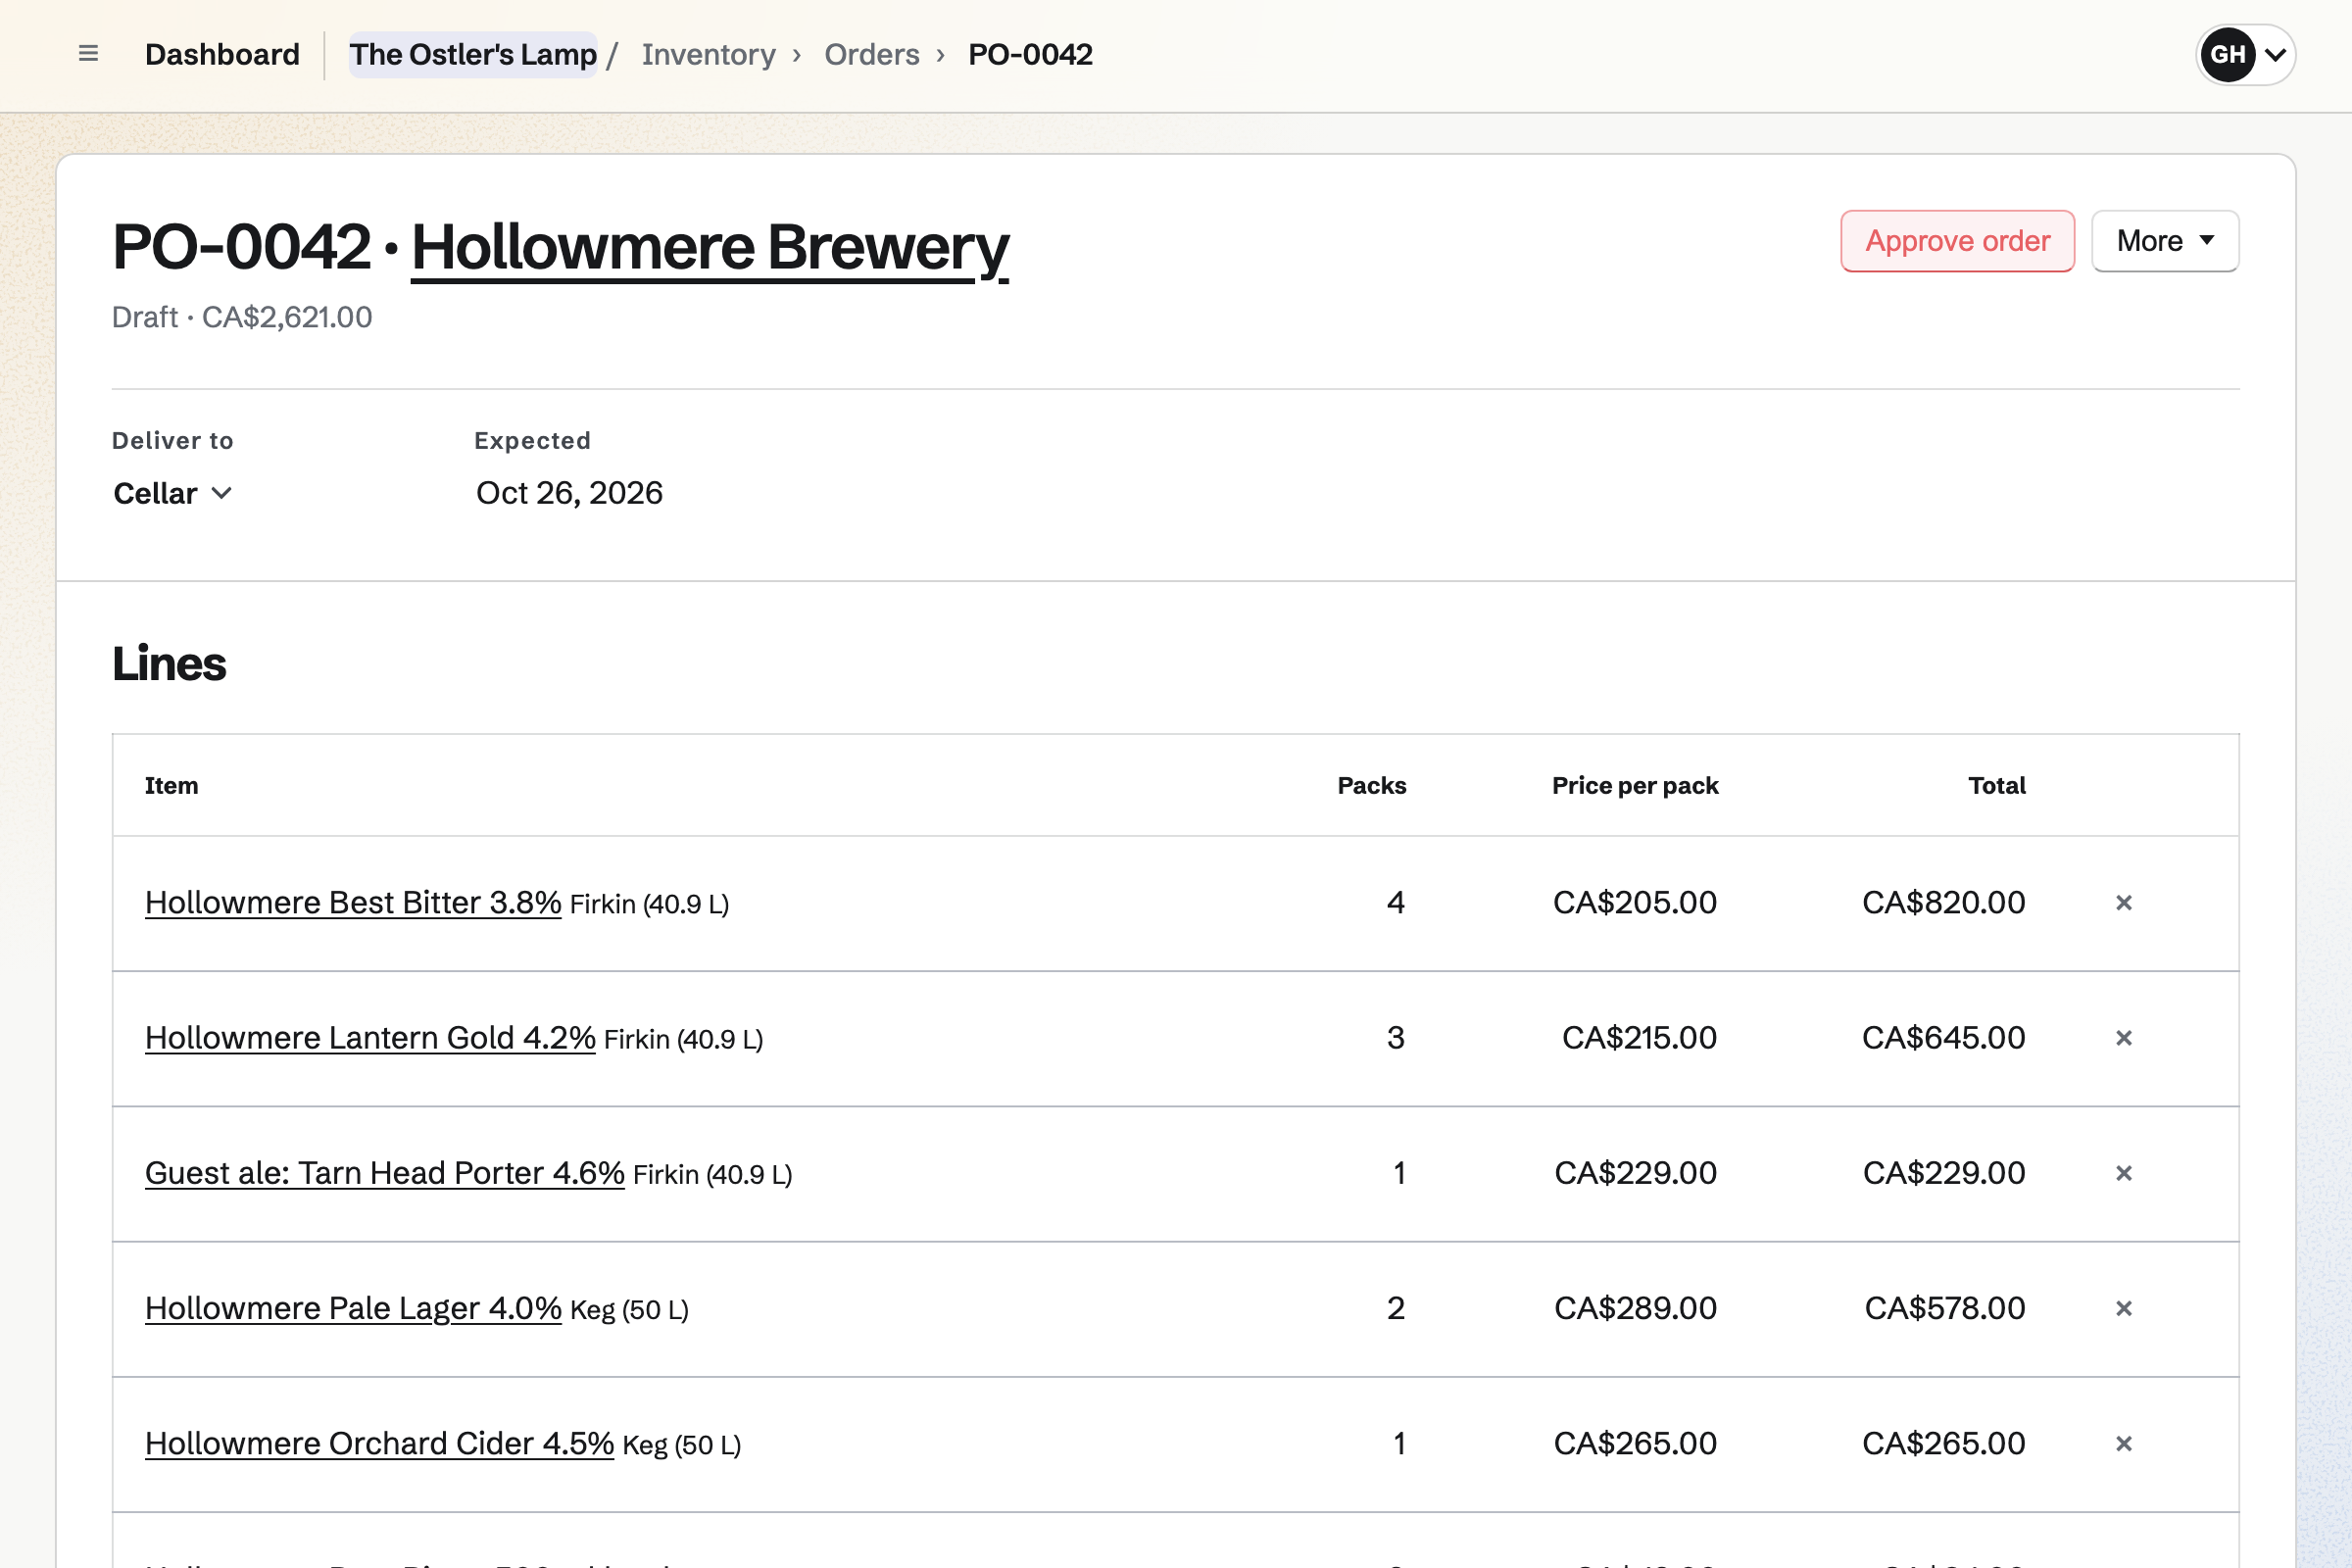Click packs value 4 for Best Bitter
2352x1568 pixels.
pos(1396,903)
